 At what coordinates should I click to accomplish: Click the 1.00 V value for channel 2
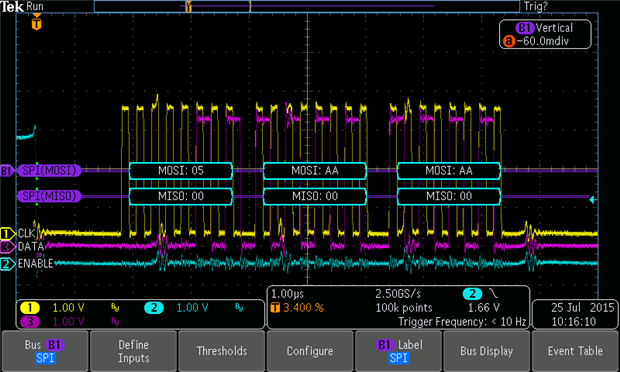[192, 308]
